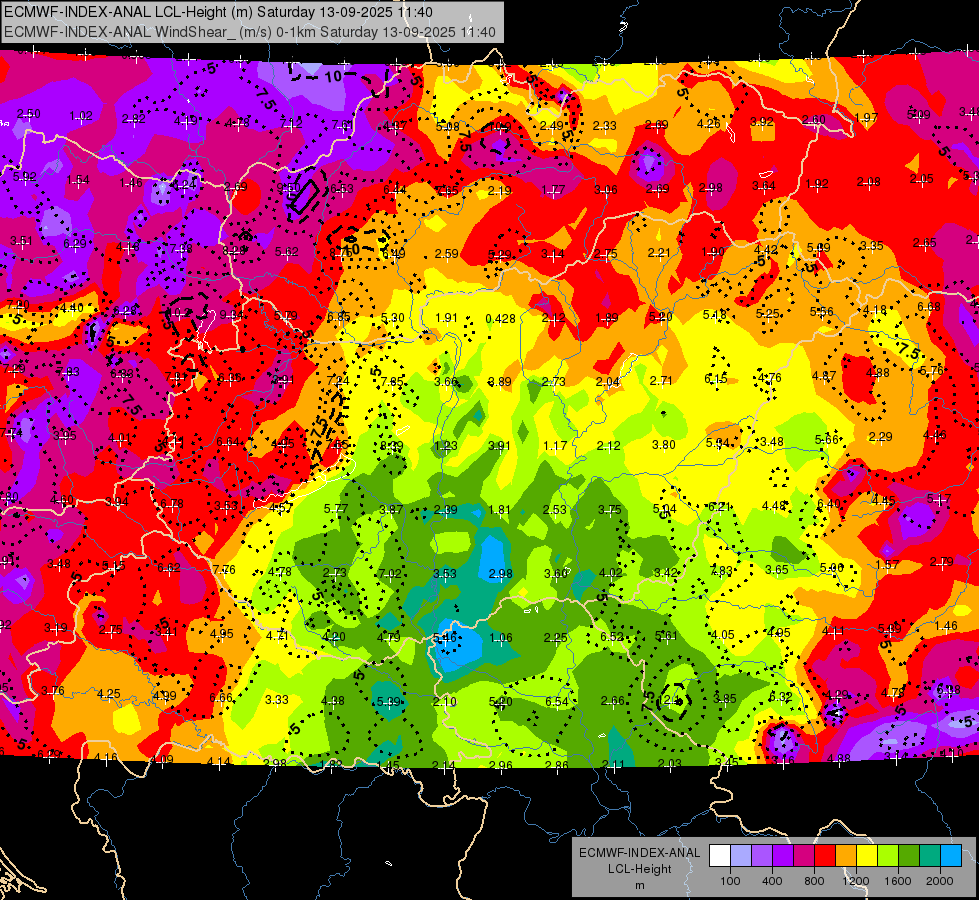Viewport: 979px width, 900px height.
Task: Click the map value 5.04
Action: (664, 509)
